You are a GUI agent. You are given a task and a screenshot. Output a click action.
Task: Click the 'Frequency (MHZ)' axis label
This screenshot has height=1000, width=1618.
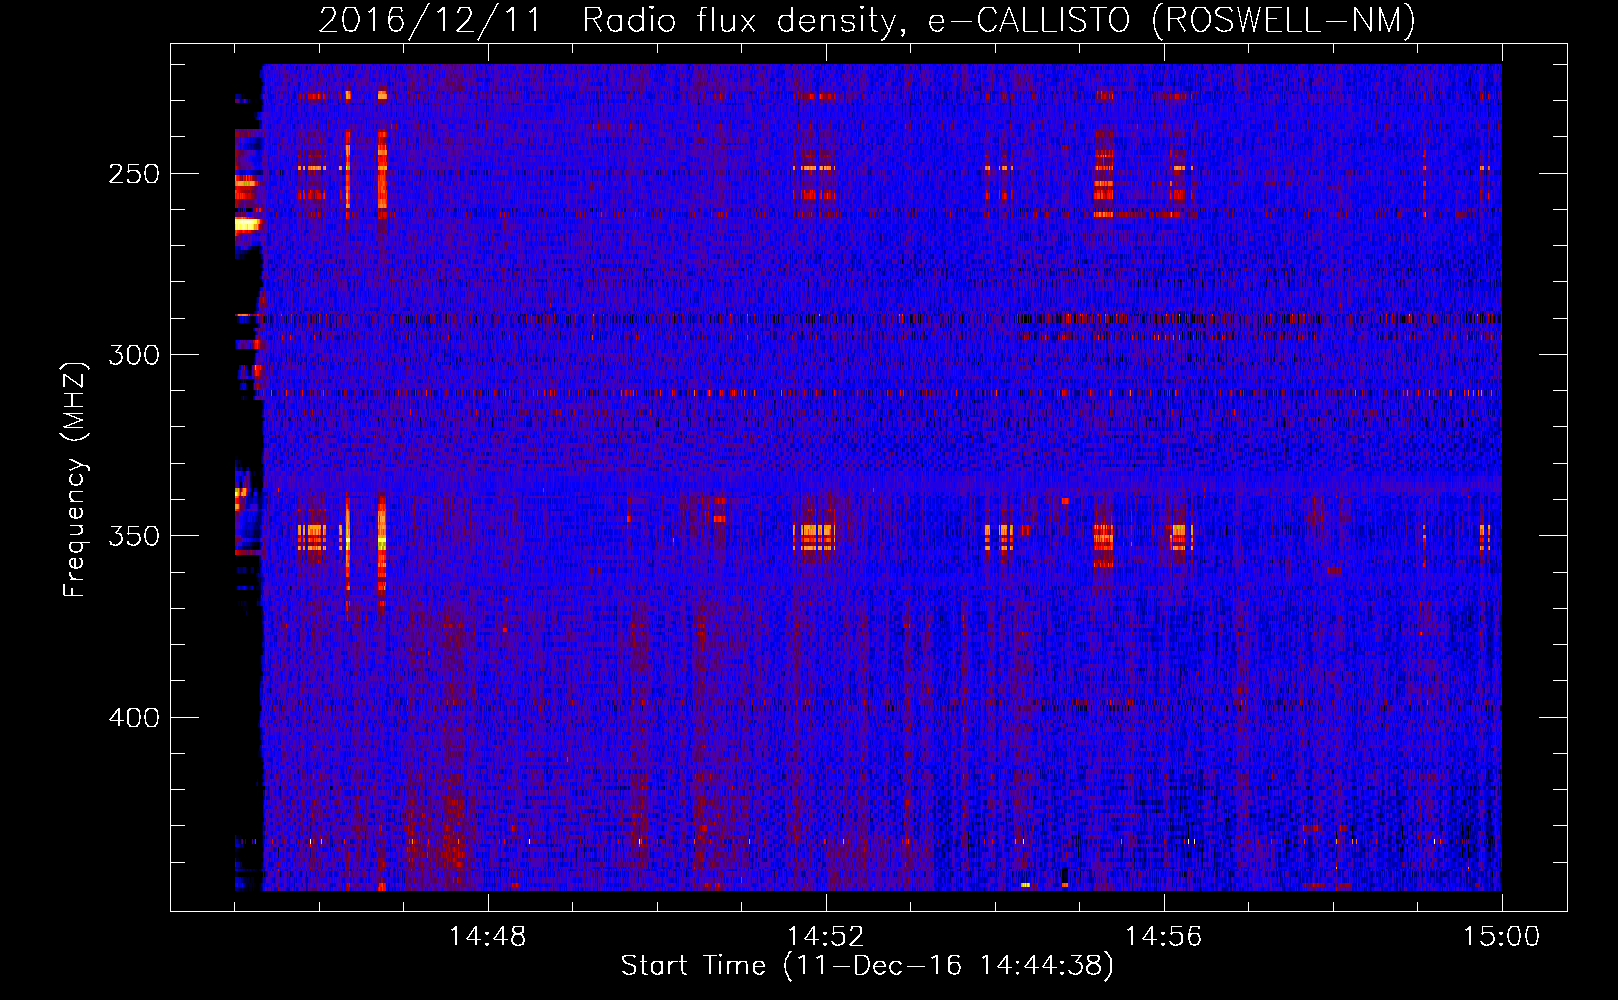76,480
